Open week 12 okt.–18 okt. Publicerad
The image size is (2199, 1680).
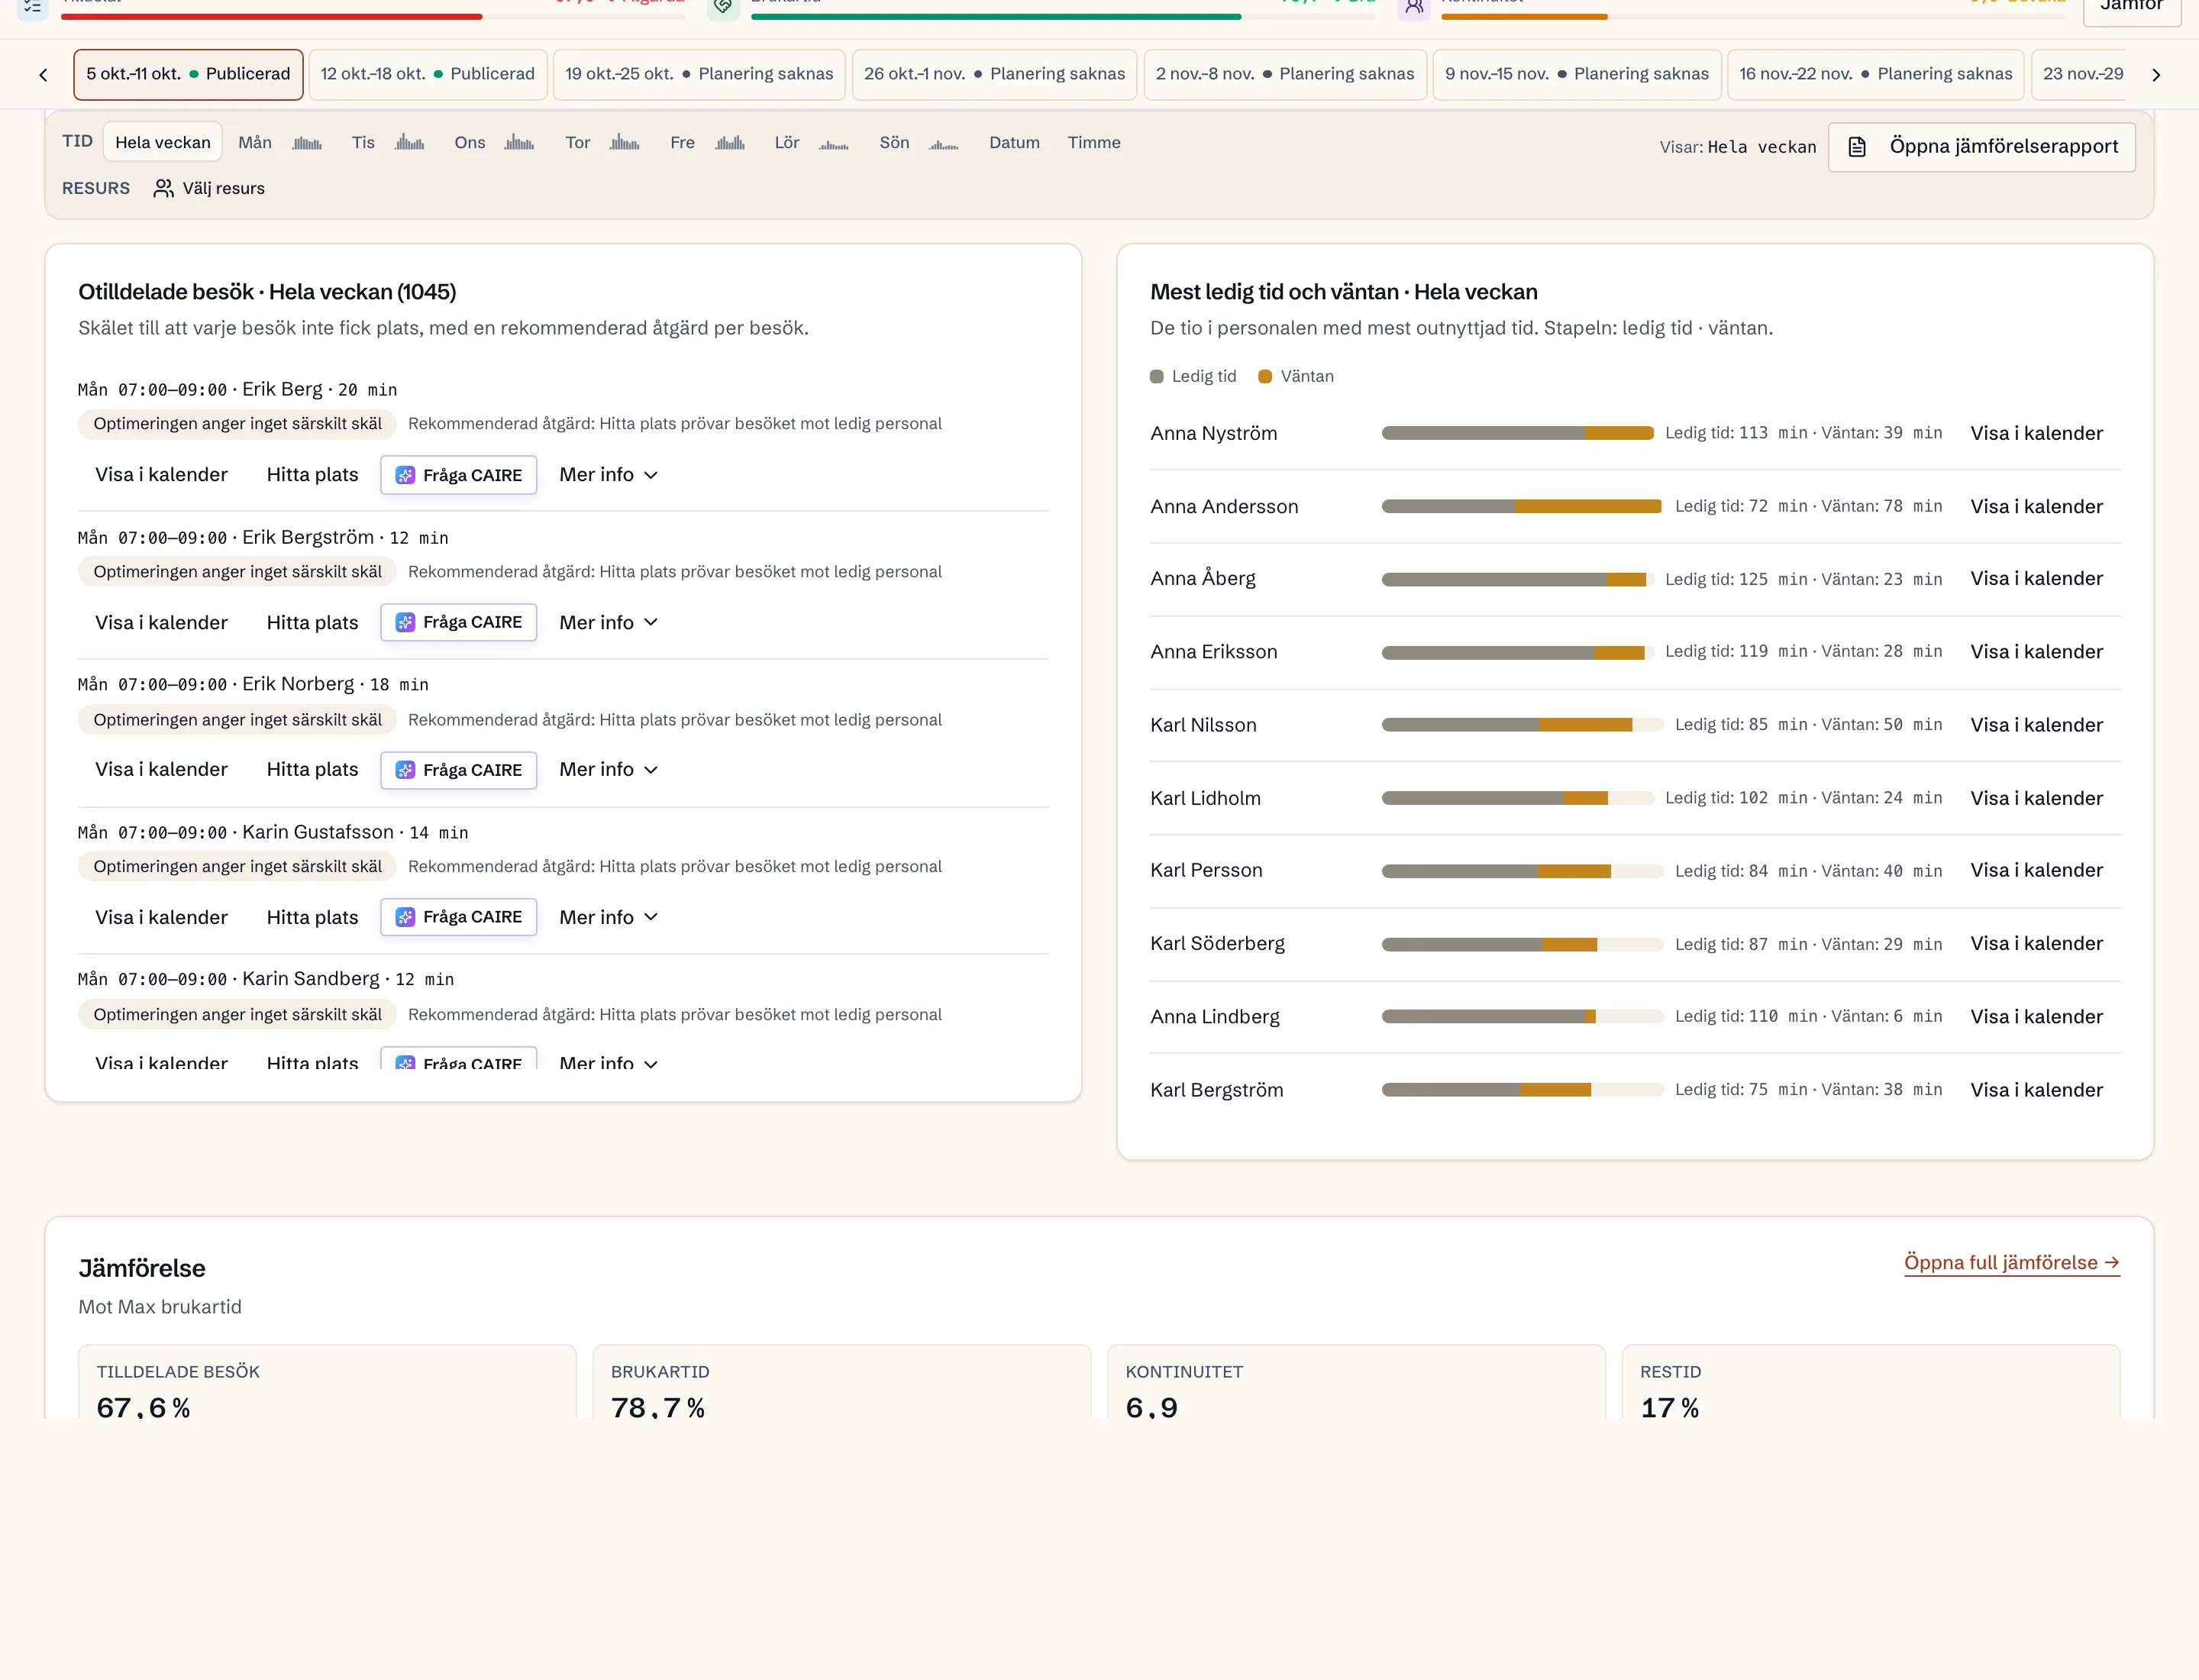[428, 74]
